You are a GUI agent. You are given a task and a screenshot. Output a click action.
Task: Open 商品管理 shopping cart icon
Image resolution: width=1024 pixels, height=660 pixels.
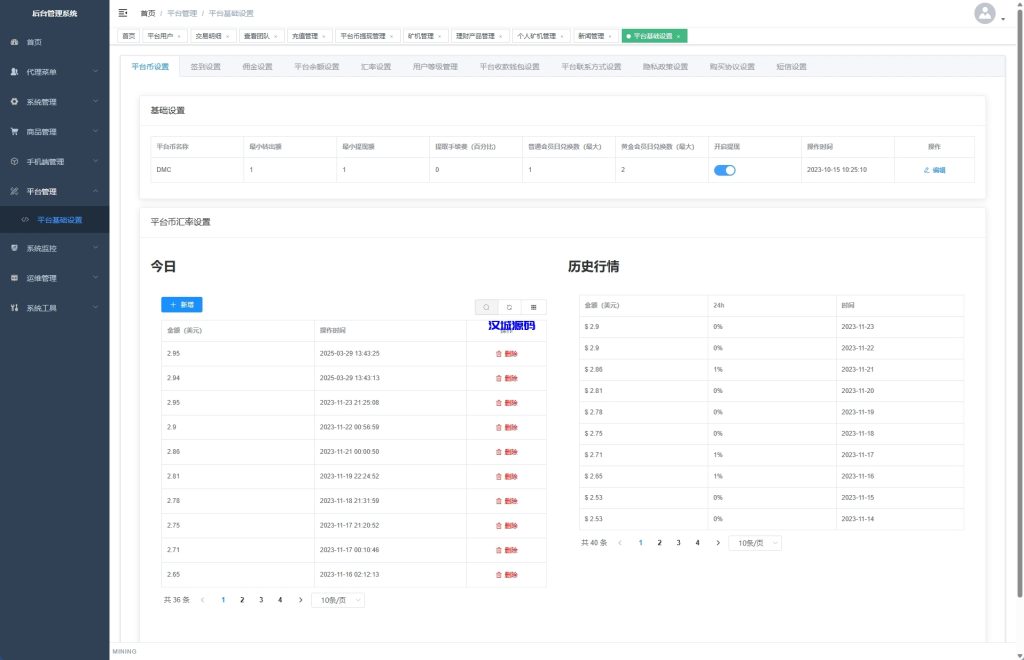click(14, 131)
